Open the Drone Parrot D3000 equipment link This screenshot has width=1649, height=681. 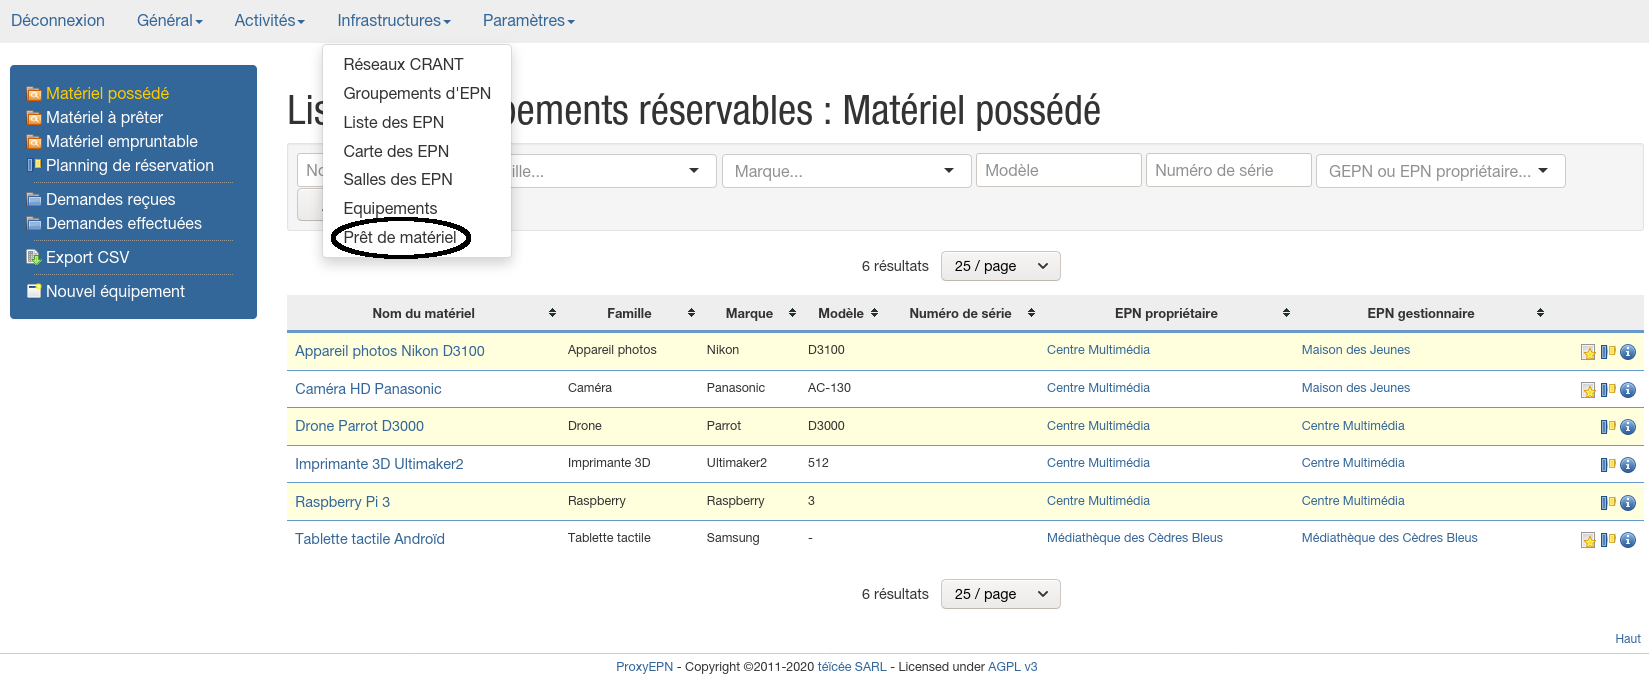(359, 426)
